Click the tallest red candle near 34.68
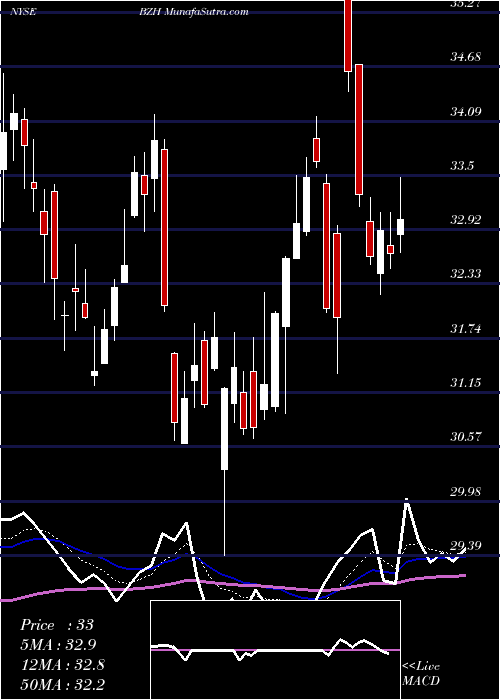Image resolution: width=500 pixels, height=700 pixels. pyautogui.click(x=359, y=129)
